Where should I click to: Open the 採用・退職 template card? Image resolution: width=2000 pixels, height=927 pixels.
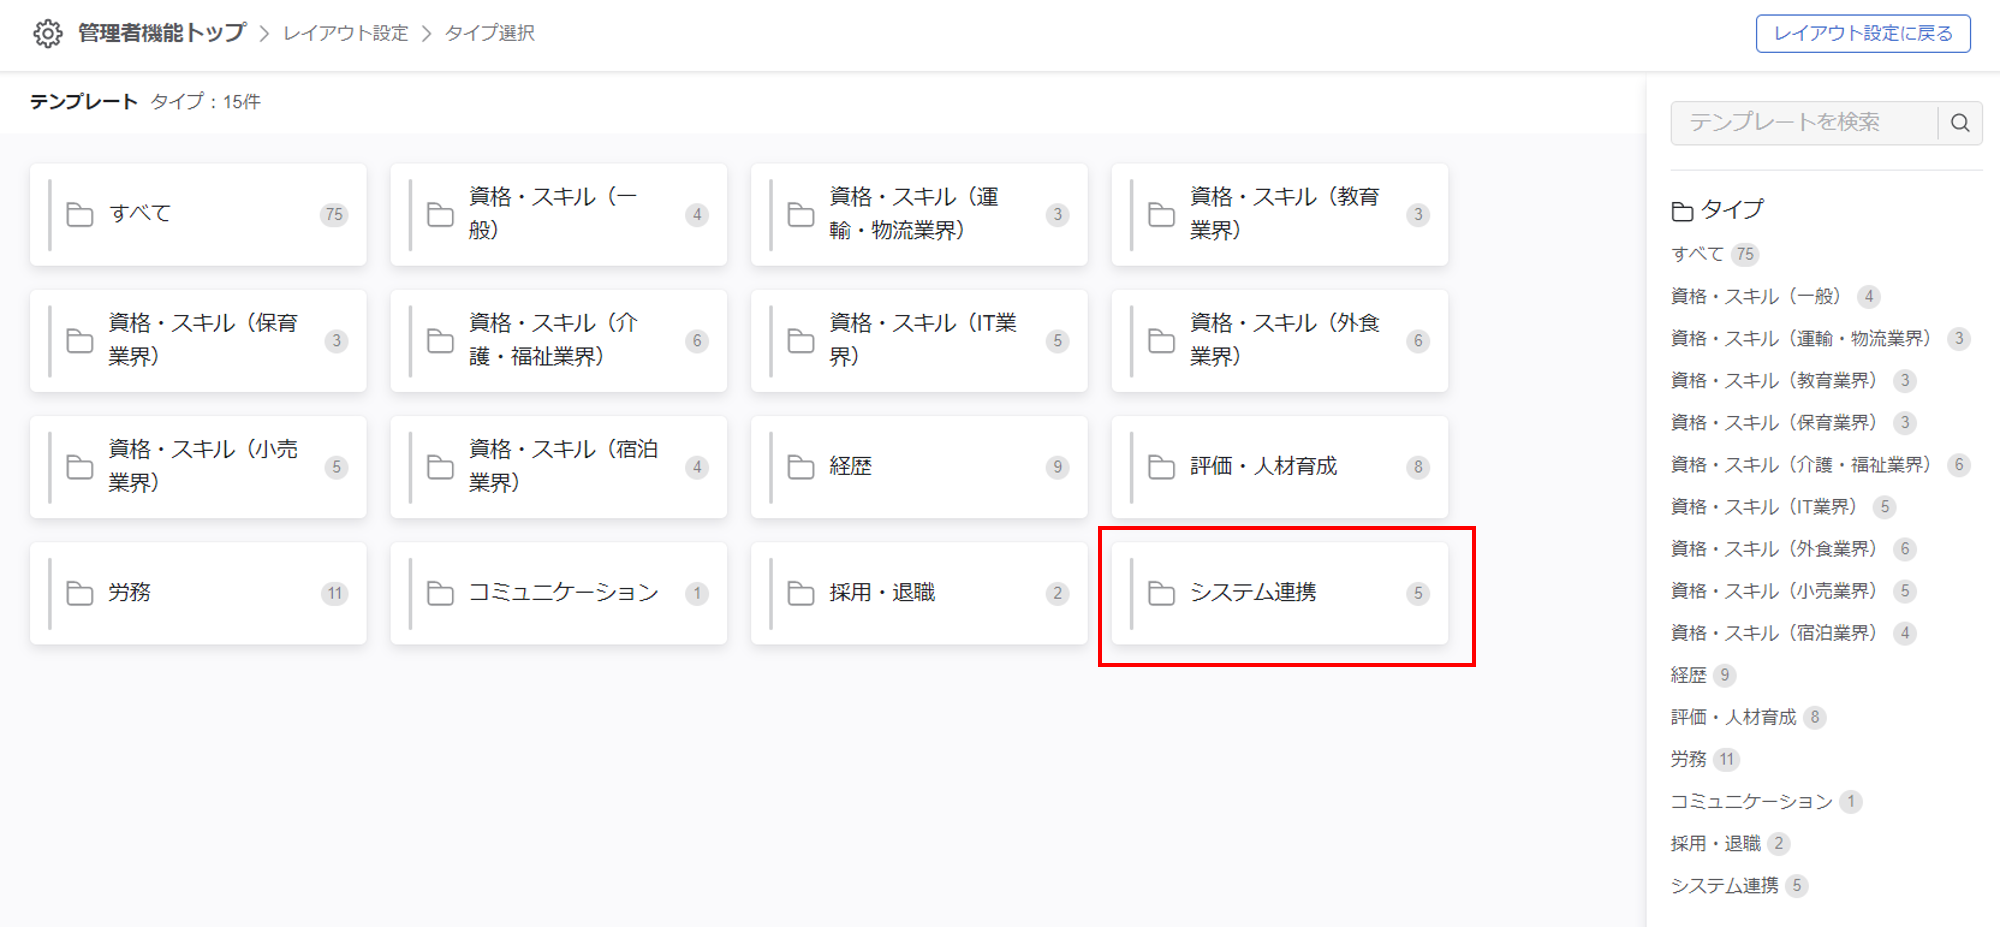coord(920,592)
